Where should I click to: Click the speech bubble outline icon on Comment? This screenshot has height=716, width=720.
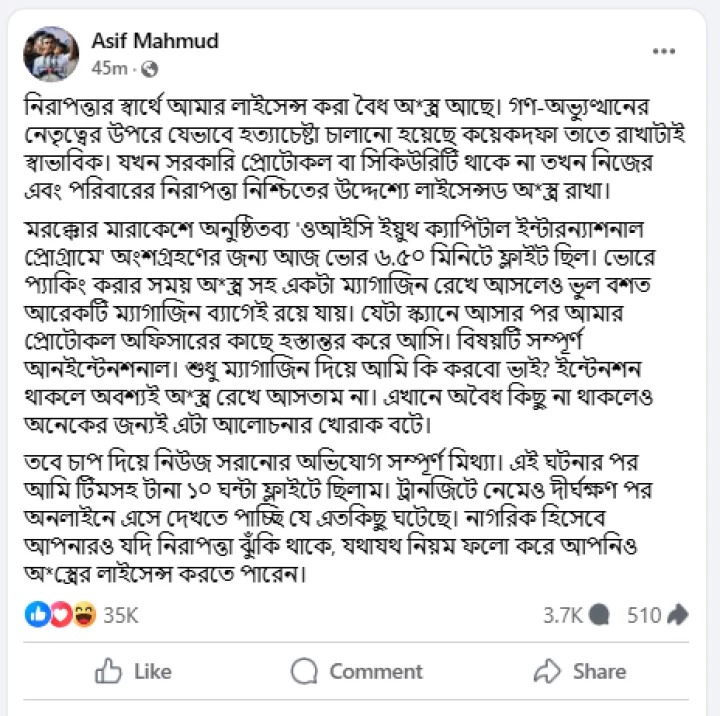tap(304, 671)
